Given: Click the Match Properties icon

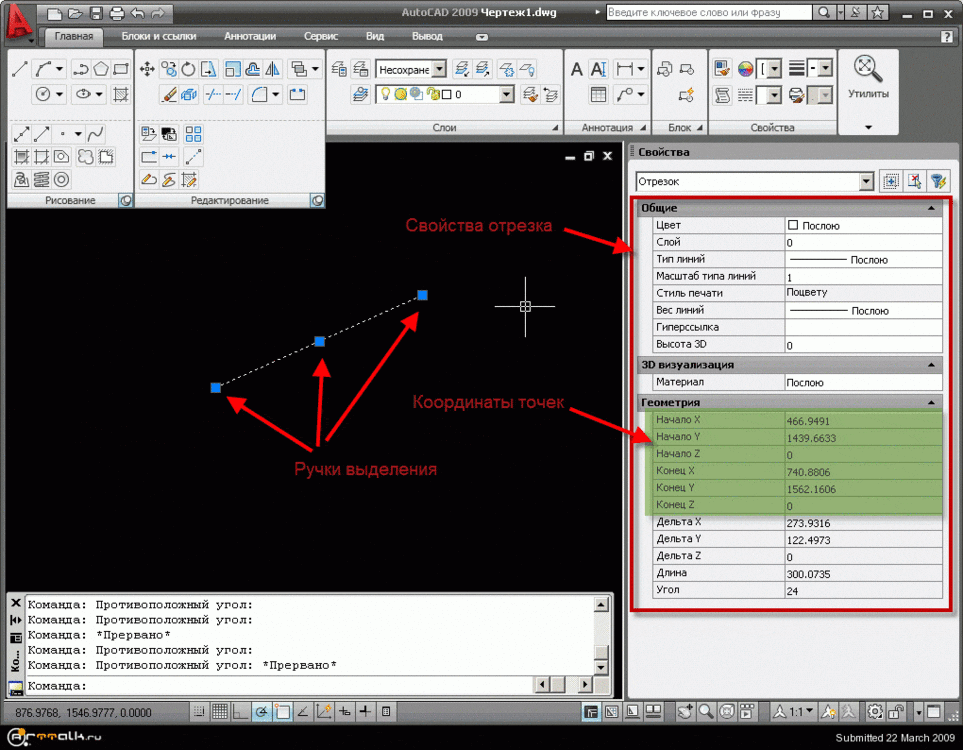Looking at the screenshot, I should click(x=722, y=69).
